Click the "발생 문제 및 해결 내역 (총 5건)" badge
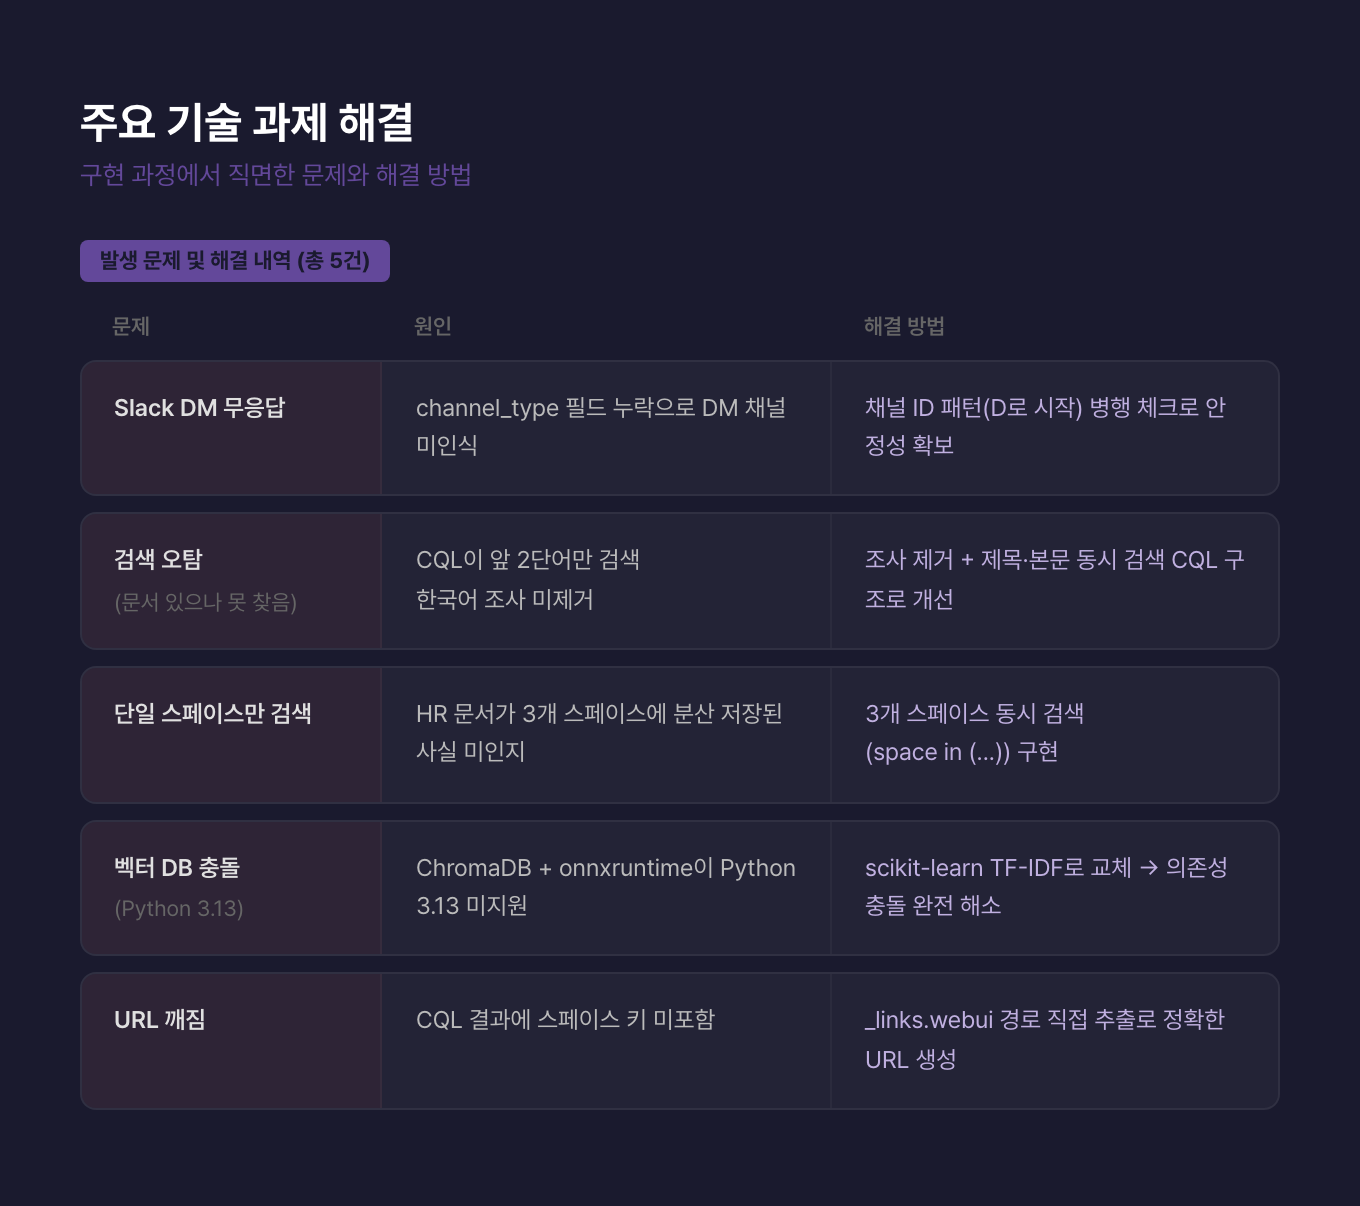The height and width of the screenshot is (1206, 1360). (x=235, y=261)
